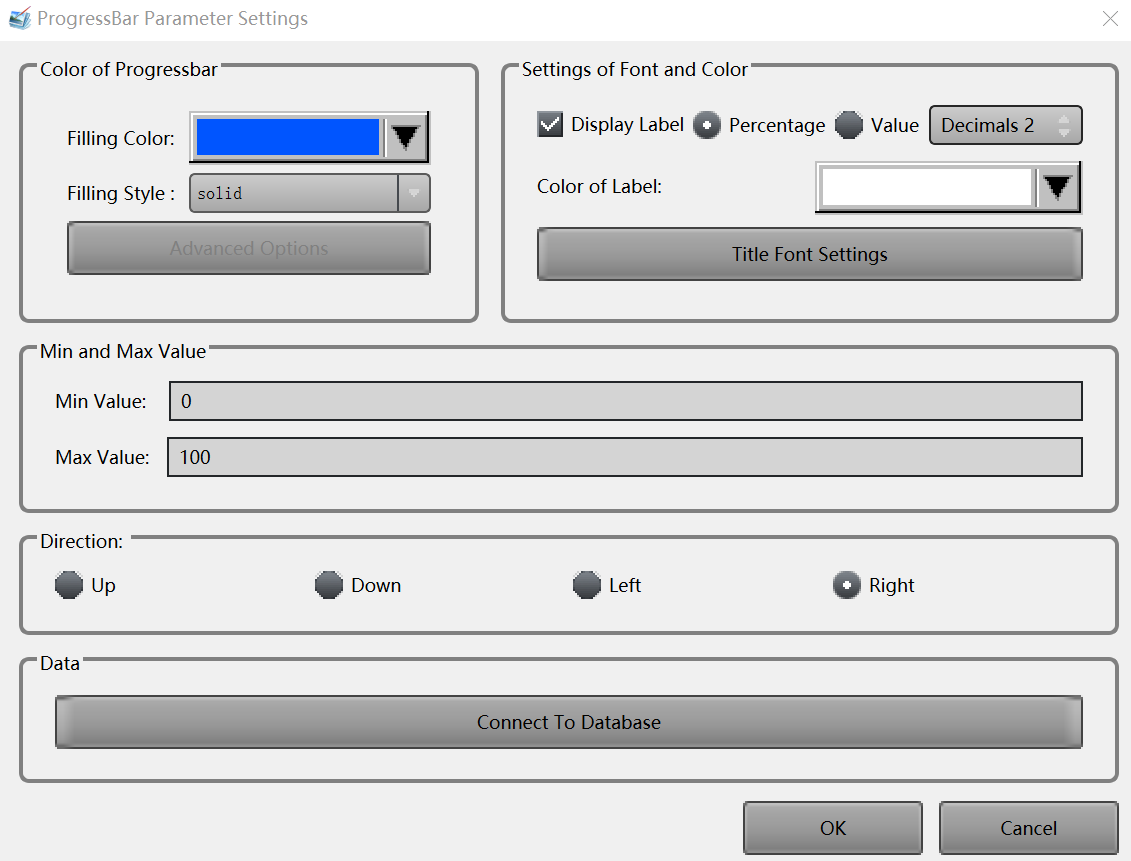1131x861 pixels.
Task: Click the ProgressBar app icon in title bar
Action: tap(19, 19)
